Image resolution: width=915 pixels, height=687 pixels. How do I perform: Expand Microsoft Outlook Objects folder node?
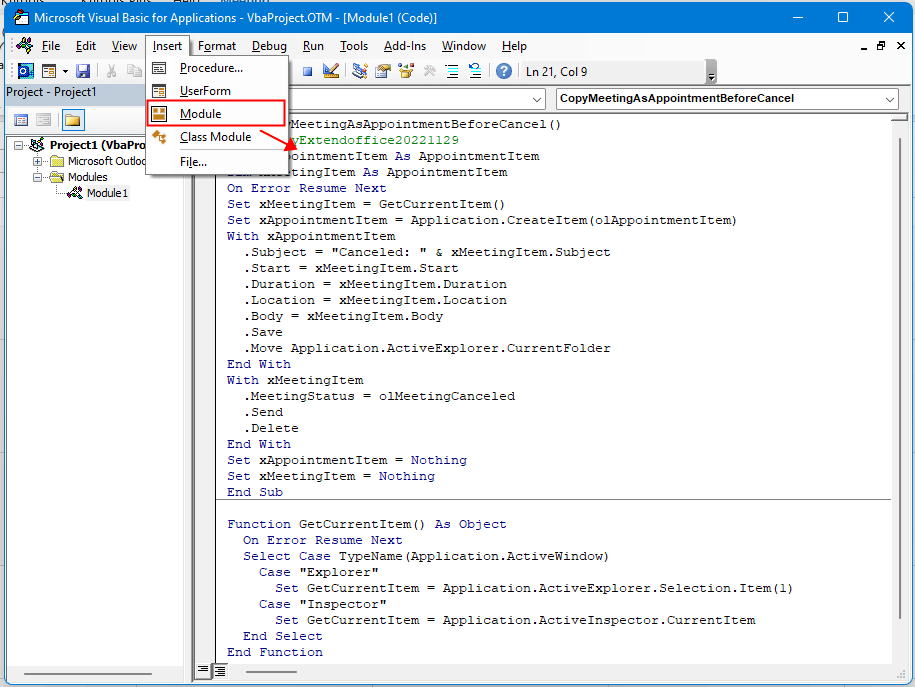37,161
